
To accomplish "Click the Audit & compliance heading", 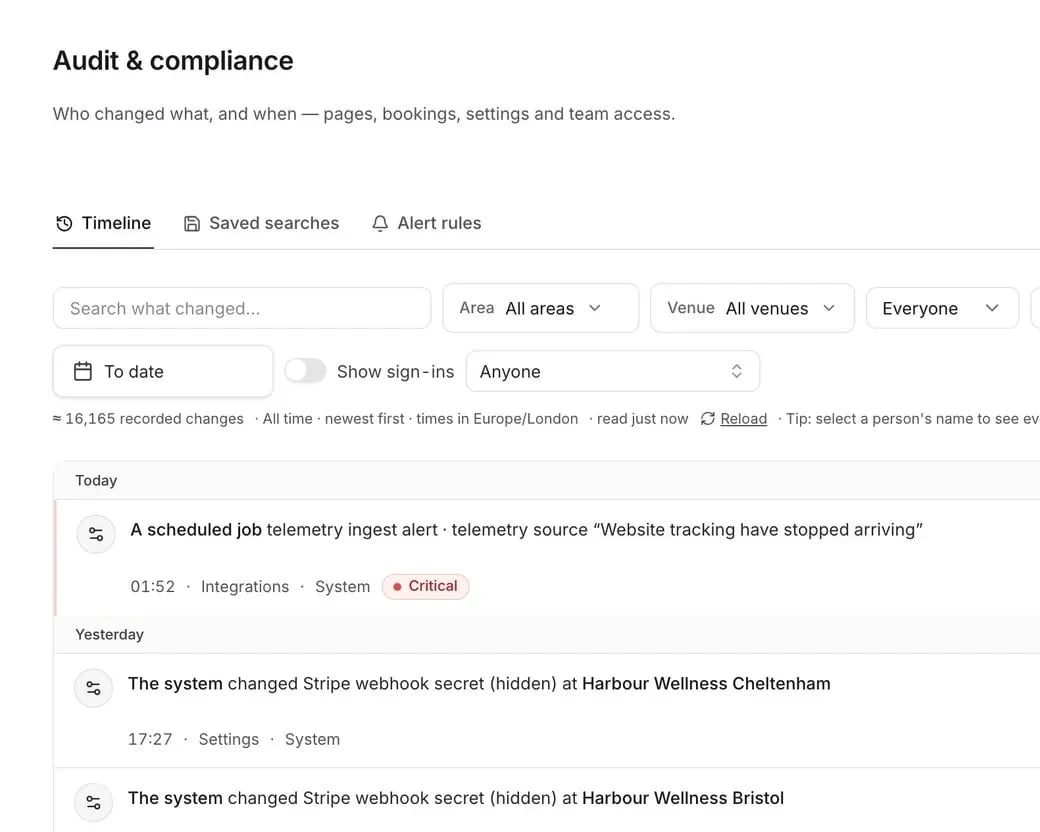I will coord(173,61).
